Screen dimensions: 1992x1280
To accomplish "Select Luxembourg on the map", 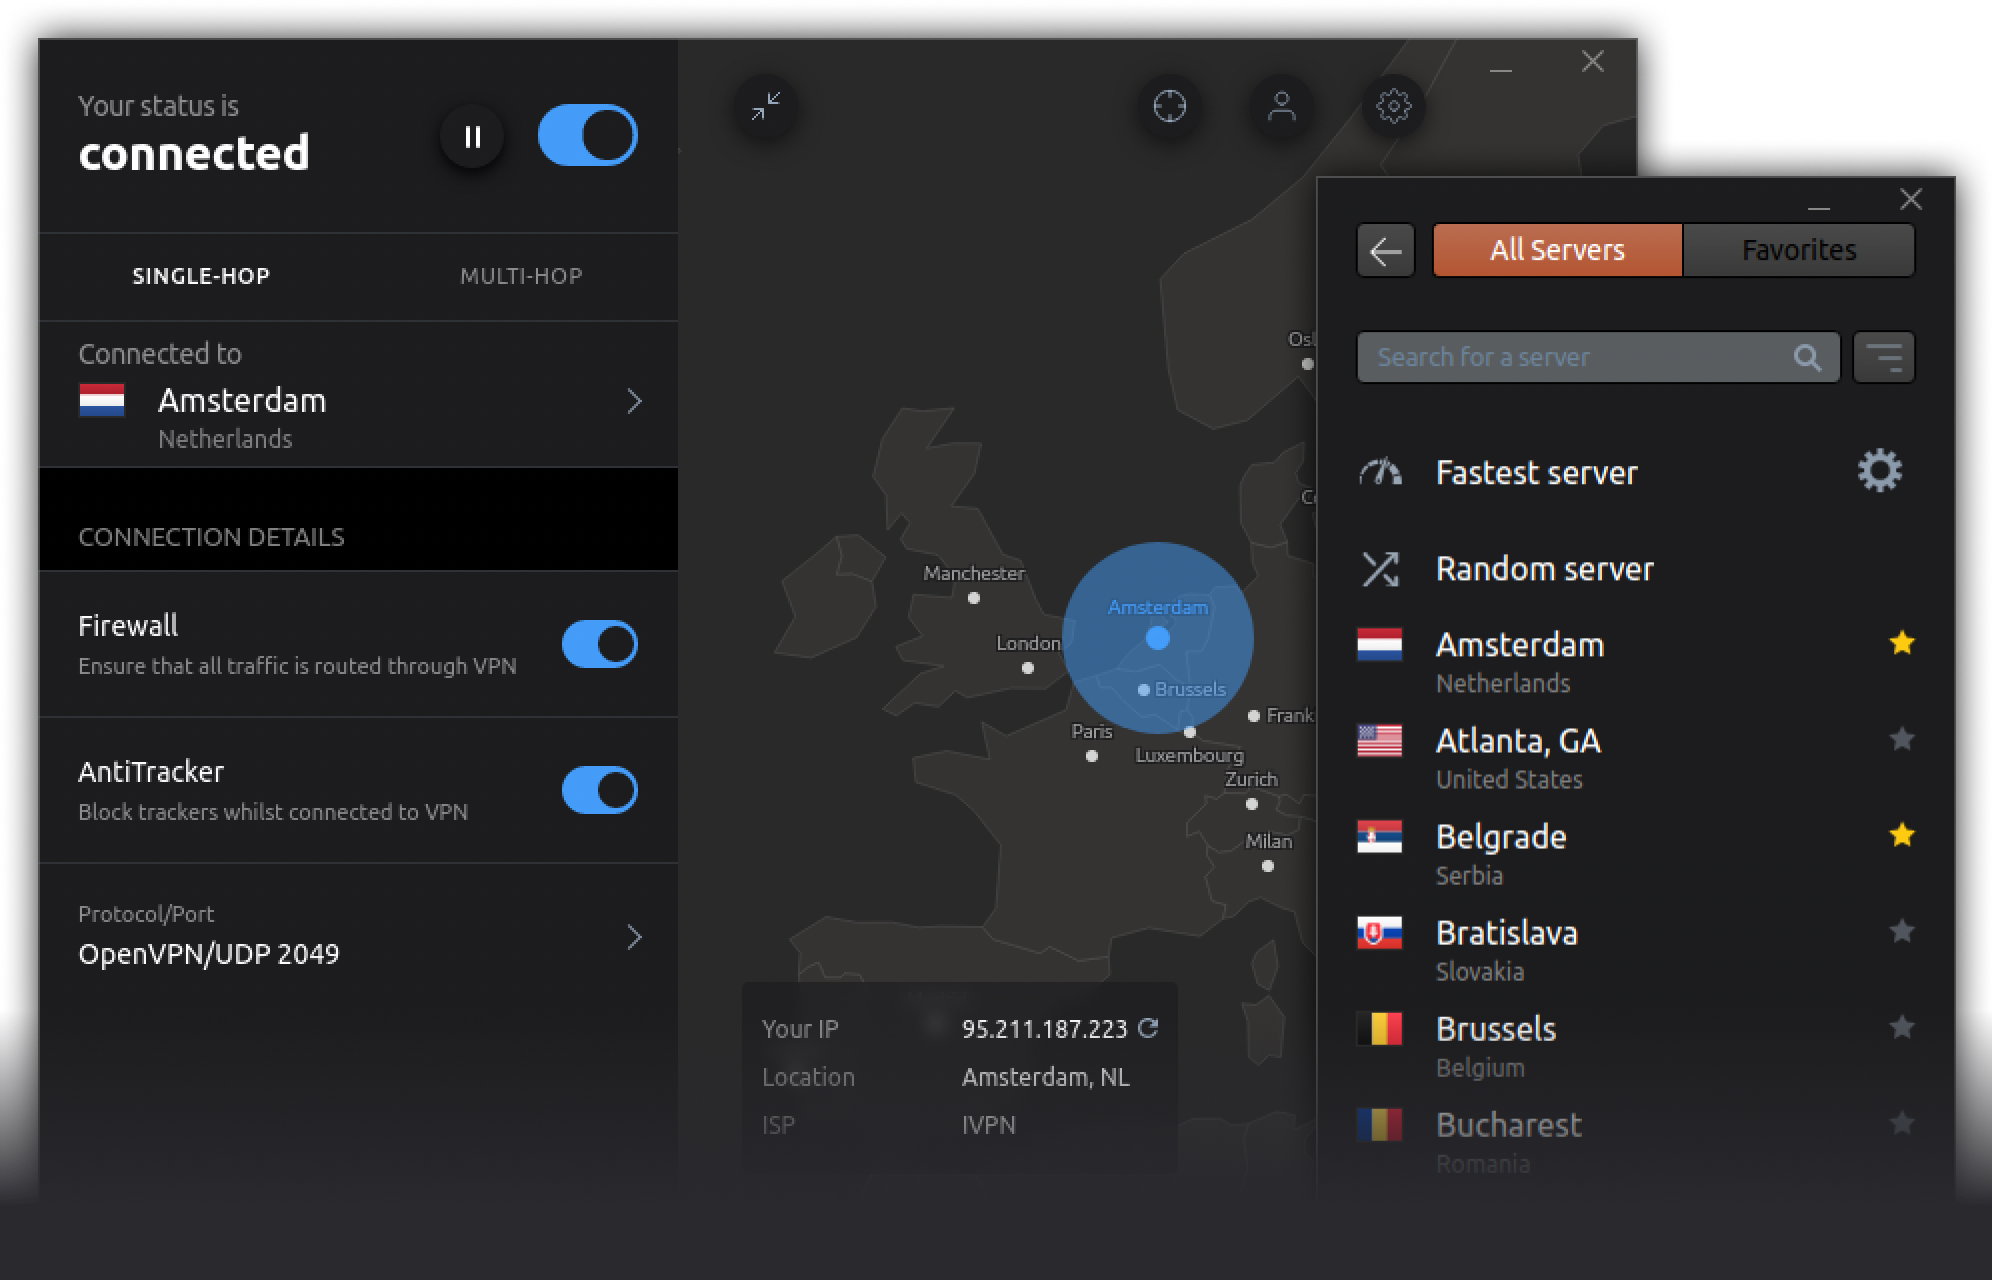I will click(x=1190, y=732).
